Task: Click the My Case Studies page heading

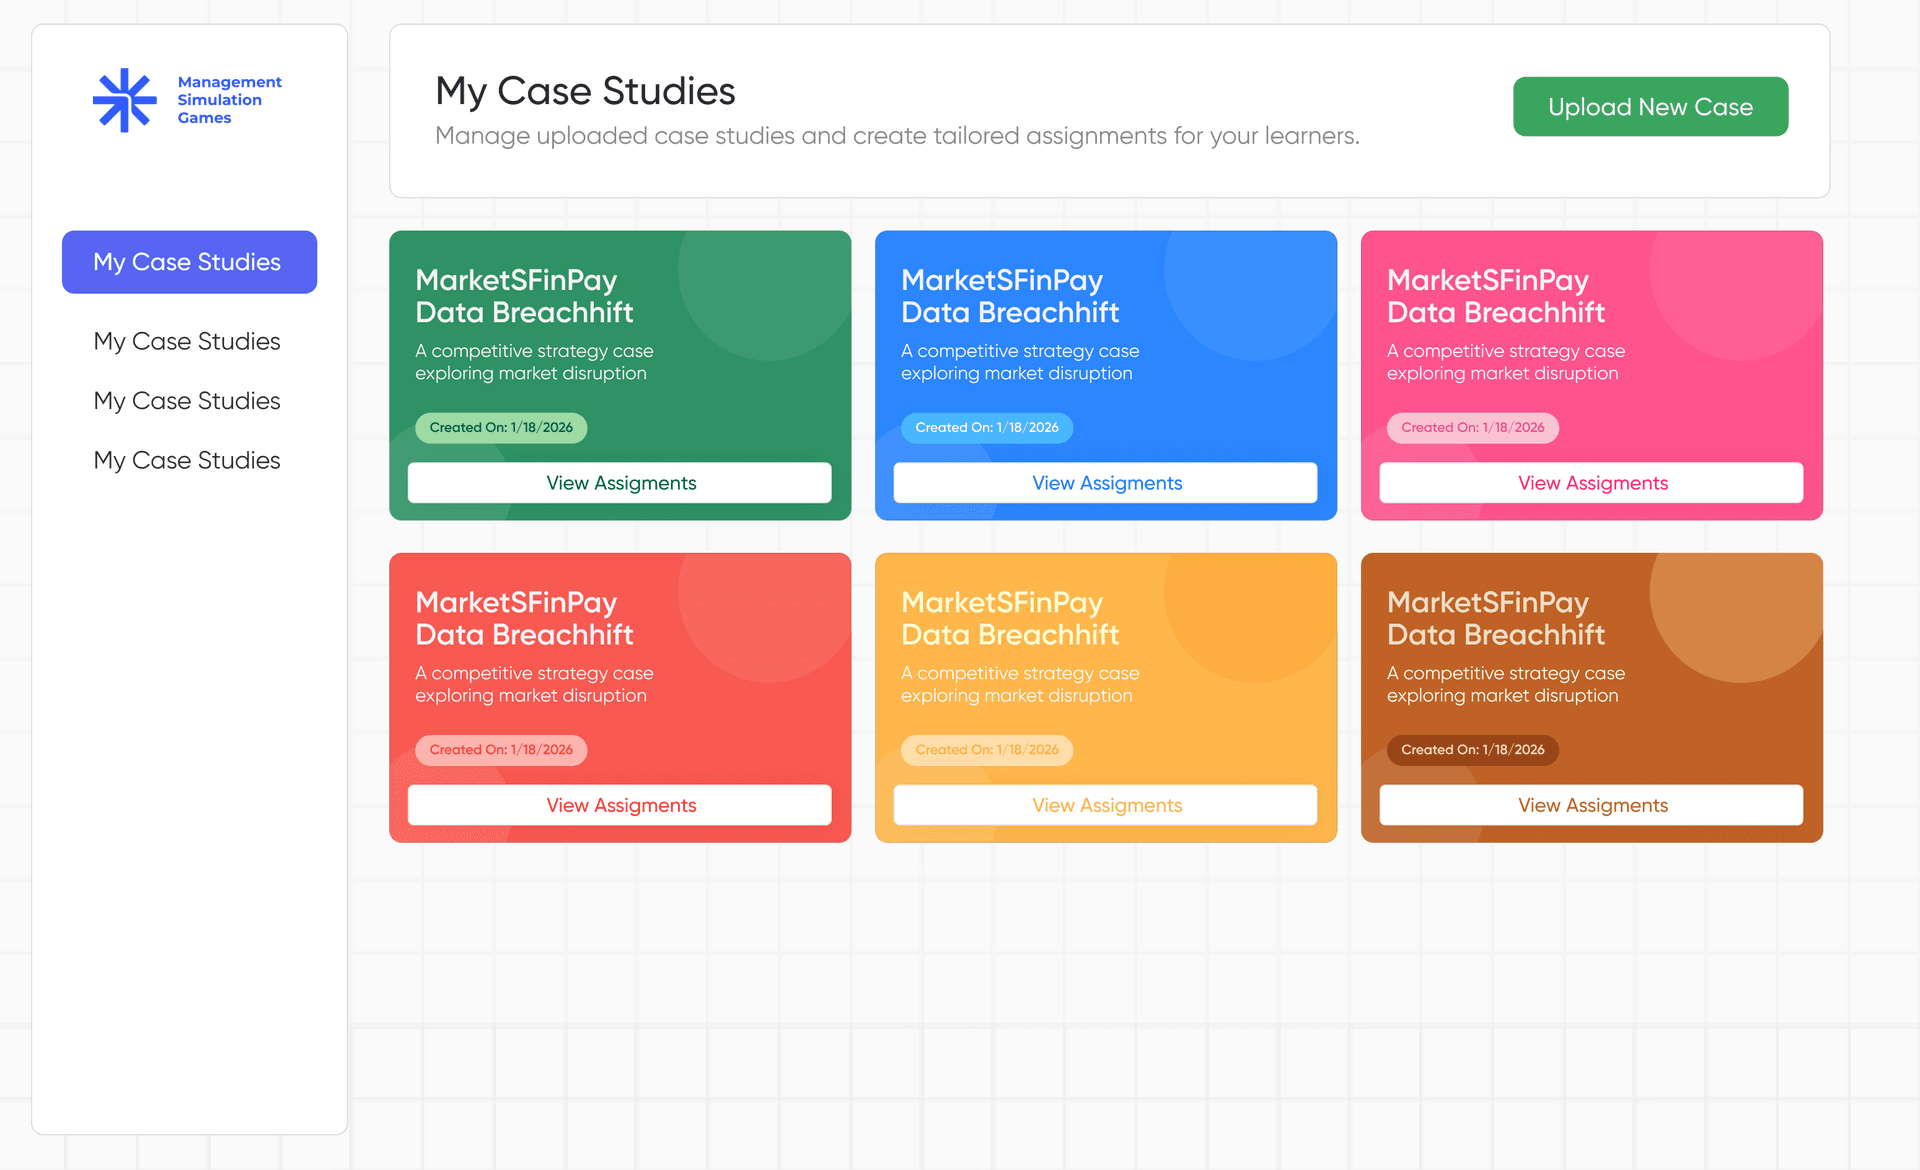Action: 585,91
